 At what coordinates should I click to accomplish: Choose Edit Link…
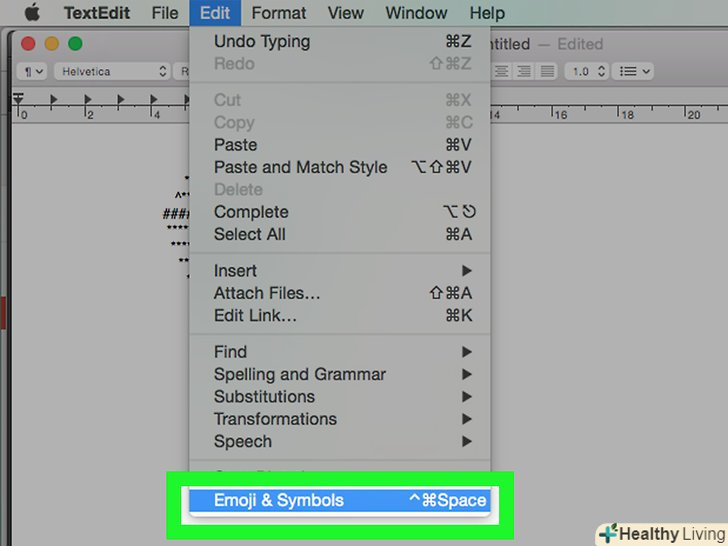(340, 315)
